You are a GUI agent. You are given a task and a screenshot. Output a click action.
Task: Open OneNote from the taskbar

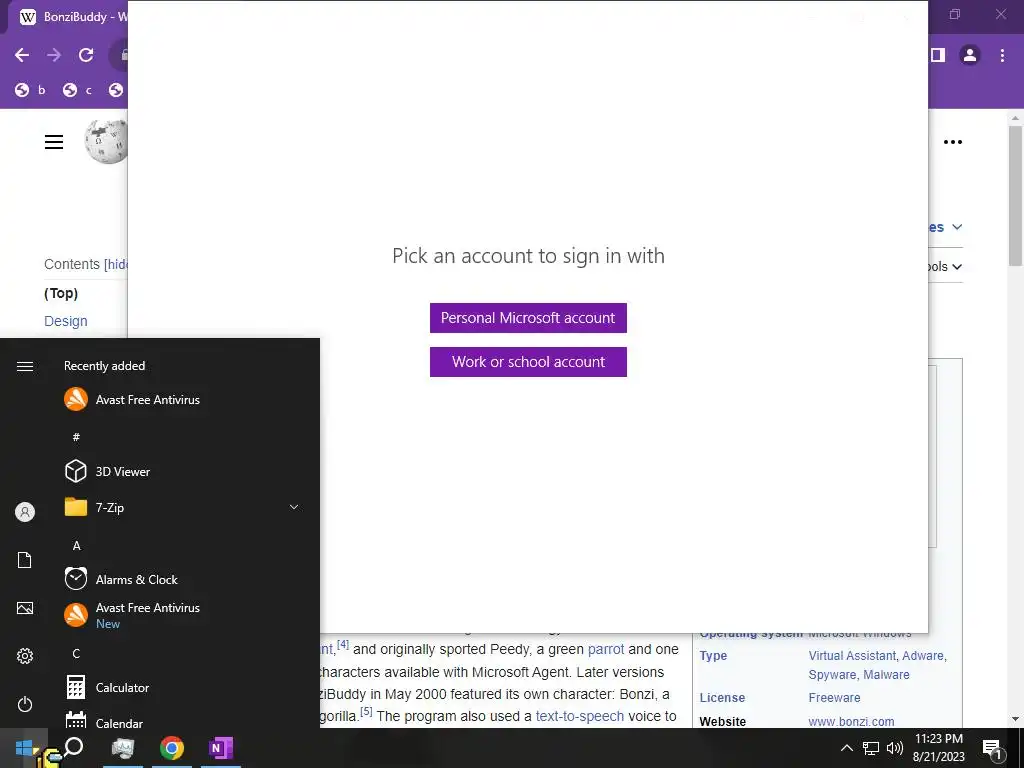point(221,748)
